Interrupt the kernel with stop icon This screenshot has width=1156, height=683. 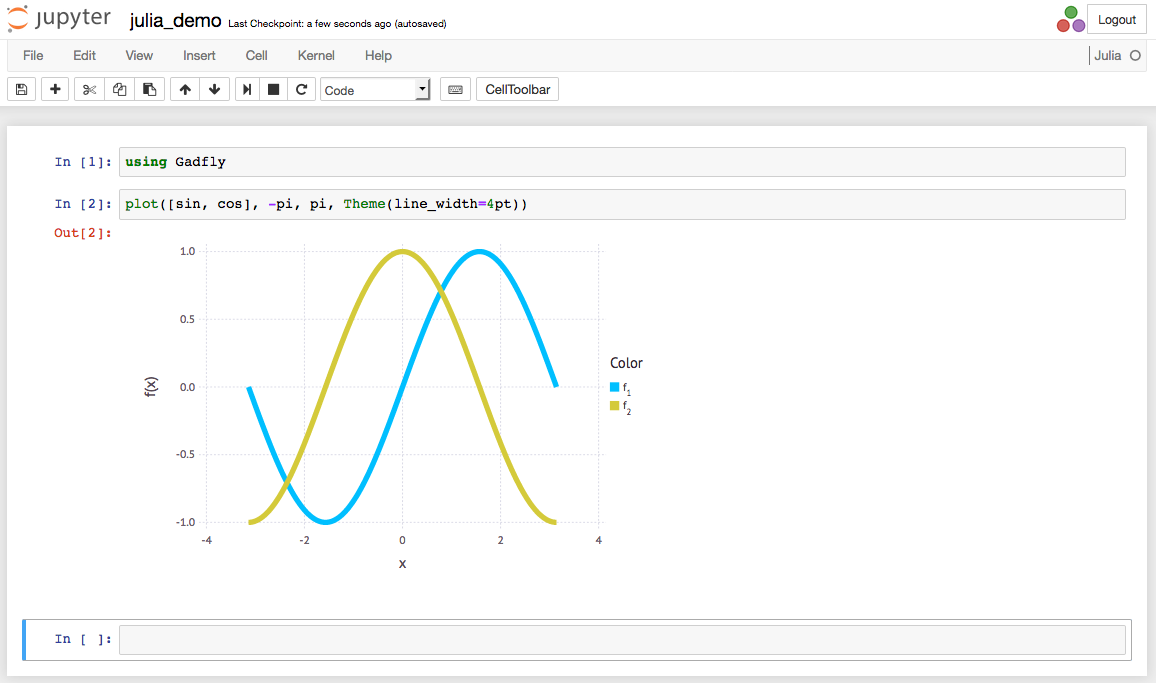pyautogui.click(x=274, y=90)
